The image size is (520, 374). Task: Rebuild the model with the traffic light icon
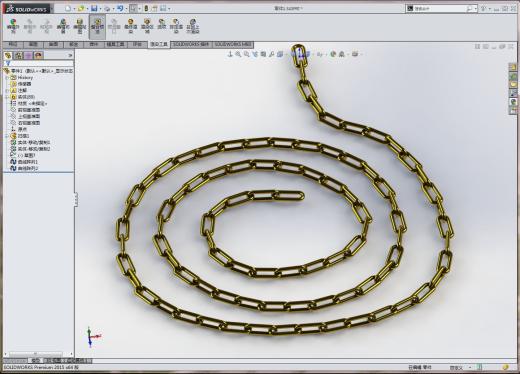[x=146, y=8]
